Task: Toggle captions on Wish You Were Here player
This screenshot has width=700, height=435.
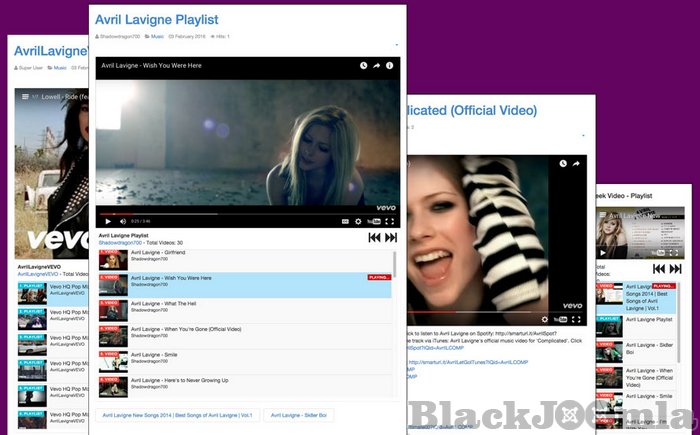Action: pos(345,221)
